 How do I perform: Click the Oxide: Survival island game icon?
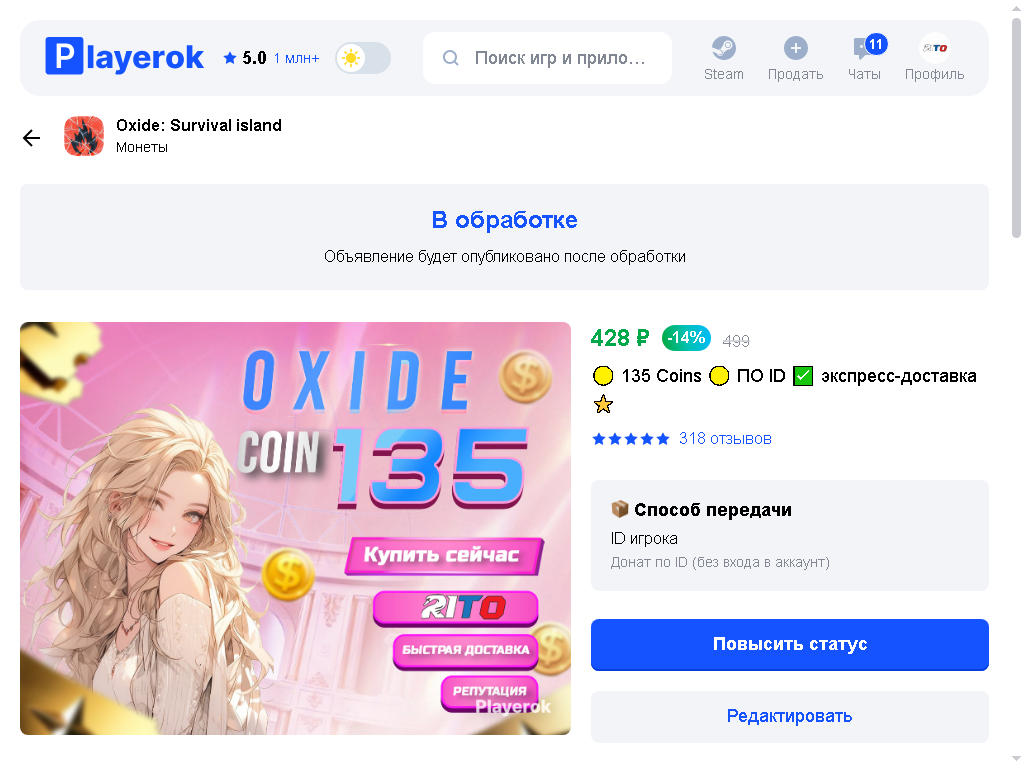[x=84, y=136]
